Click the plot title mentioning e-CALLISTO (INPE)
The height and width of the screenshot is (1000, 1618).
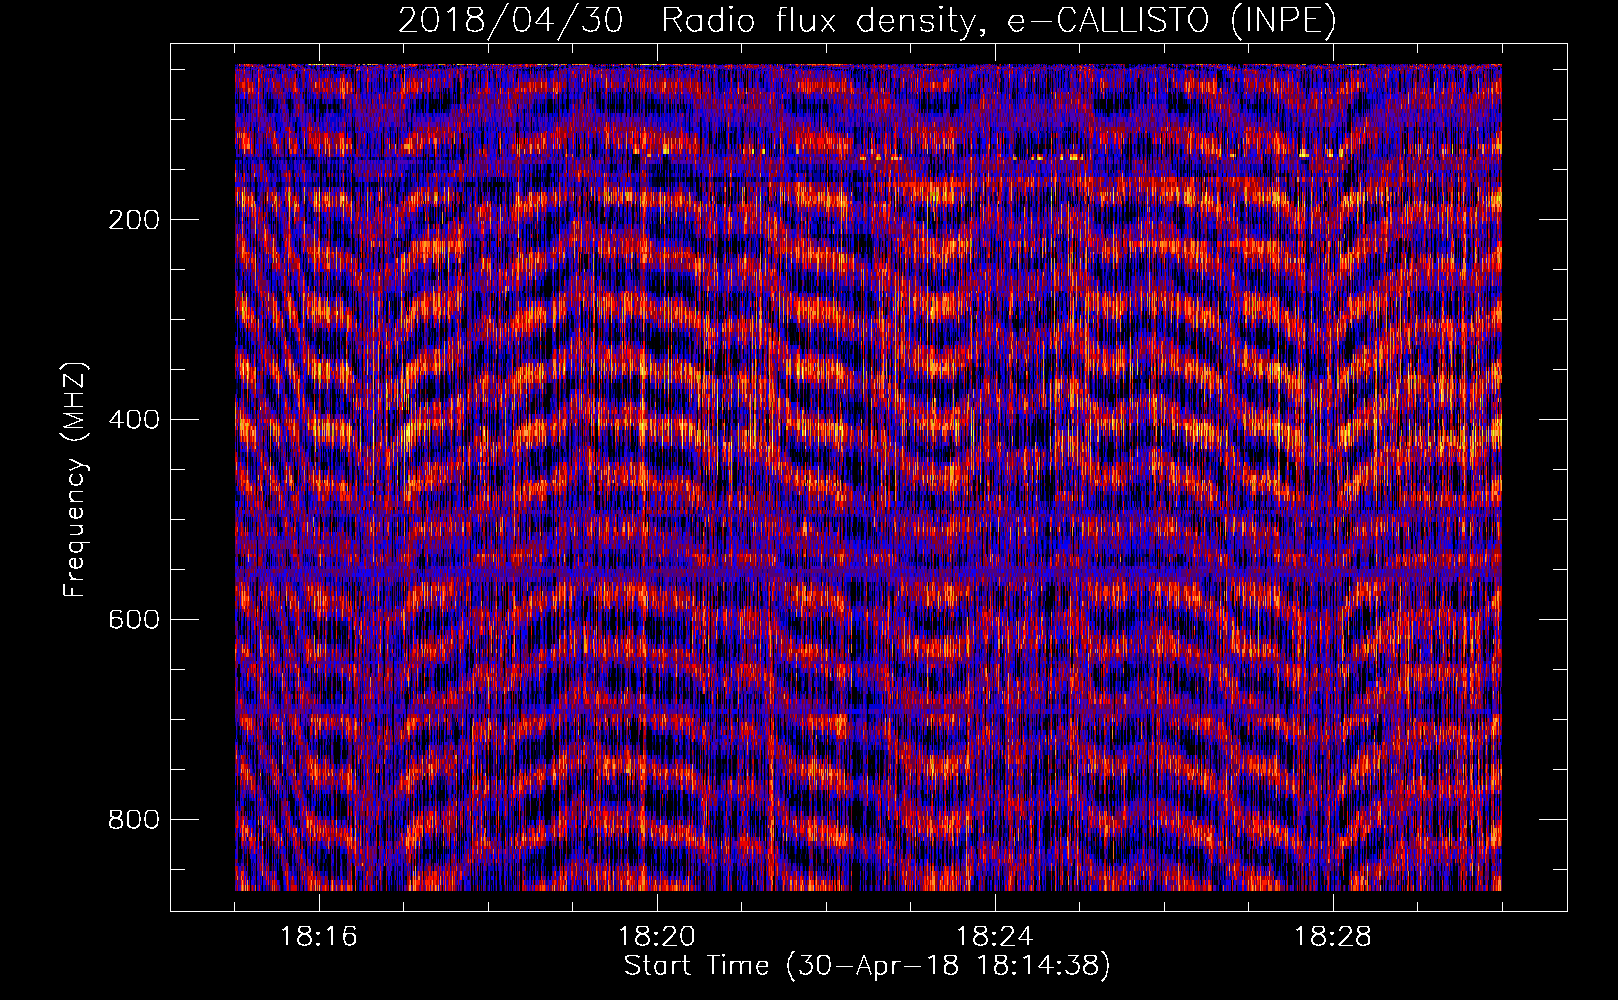867,20
